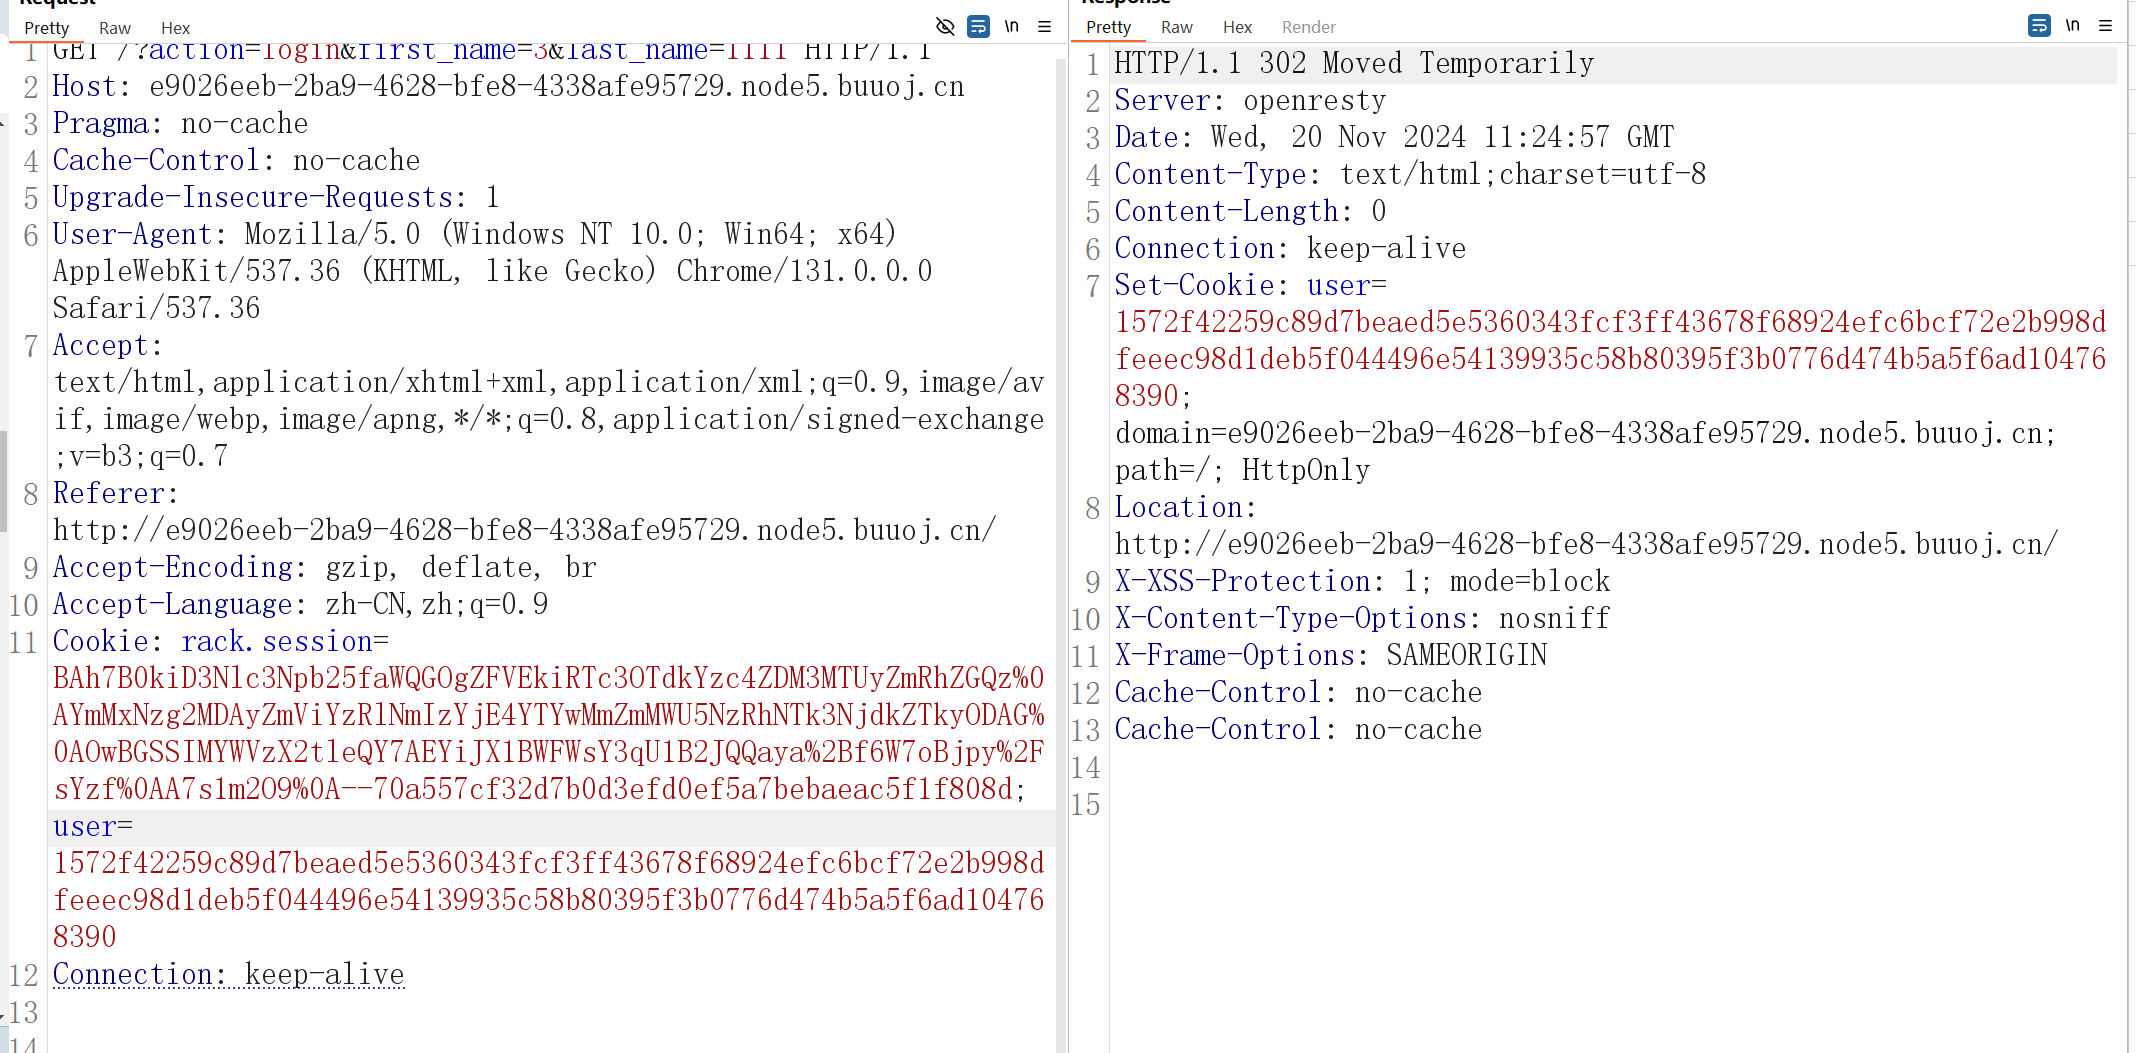Switch Response view to Pretty tab

(1108, 27)
